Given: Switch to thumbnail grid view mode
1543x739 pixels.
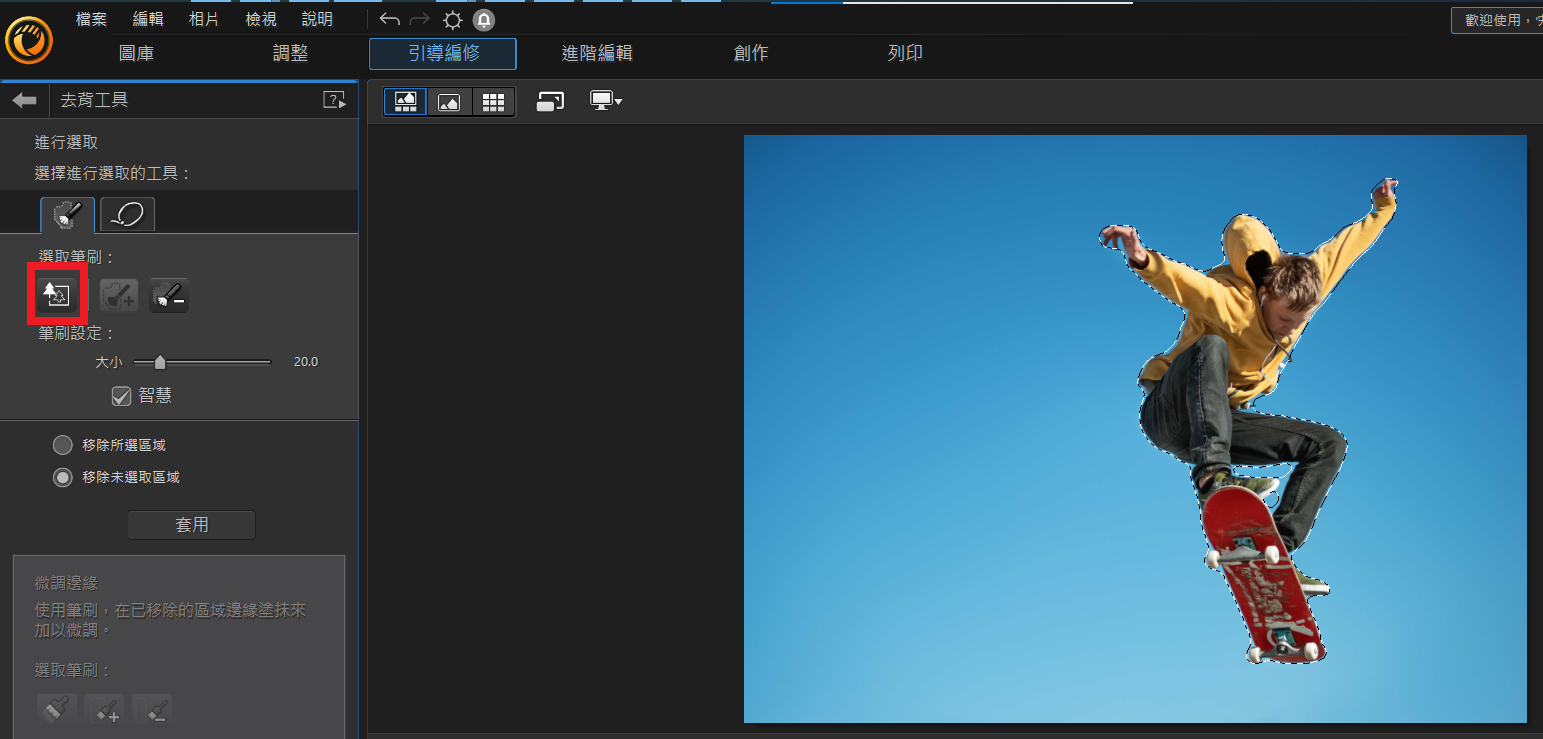Looking at the screenshot, I should click(x=492, y=102).
